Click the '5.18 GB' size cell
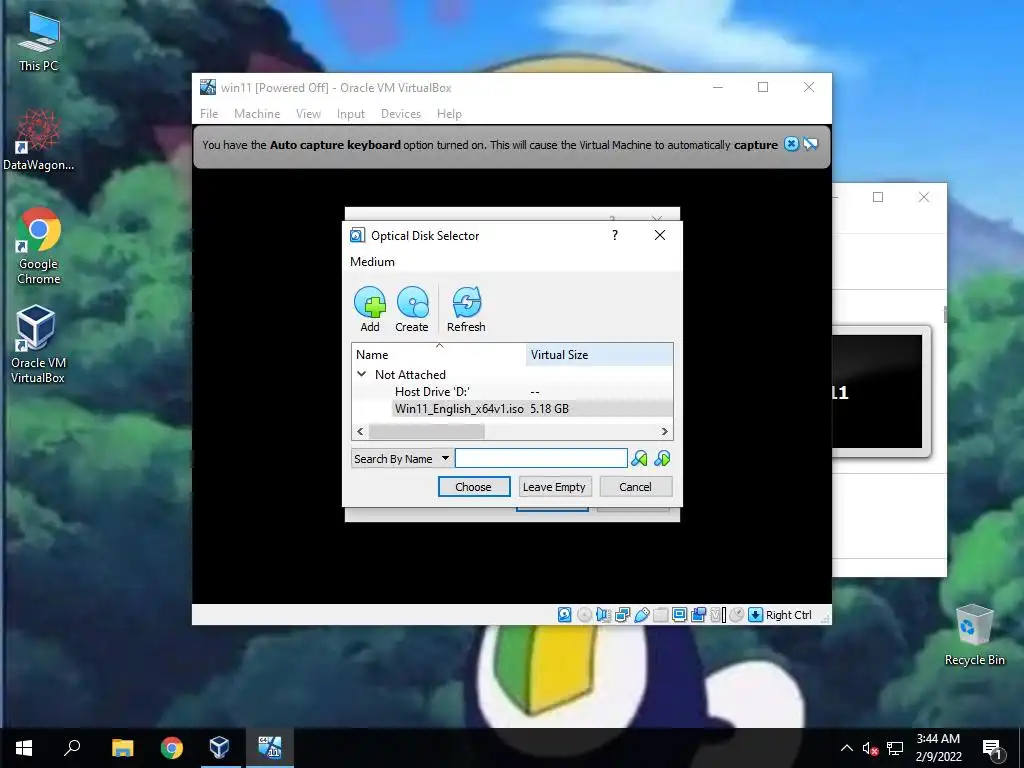Image resolution: width=1024 pixels, height=768 pixels. (x=550, y=408)
